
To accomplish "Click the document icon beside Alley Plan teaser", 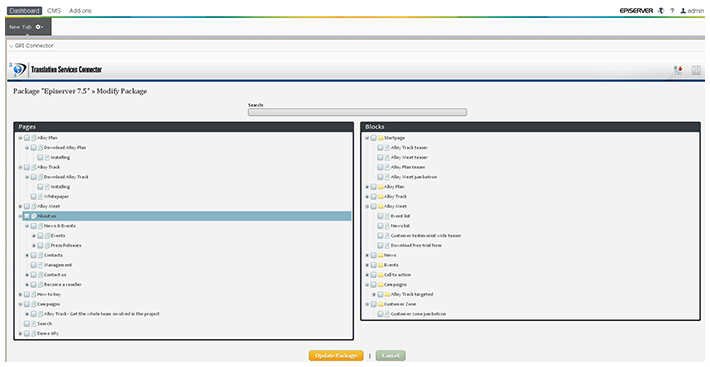I will pyautogui.click(x=387, y=167).
